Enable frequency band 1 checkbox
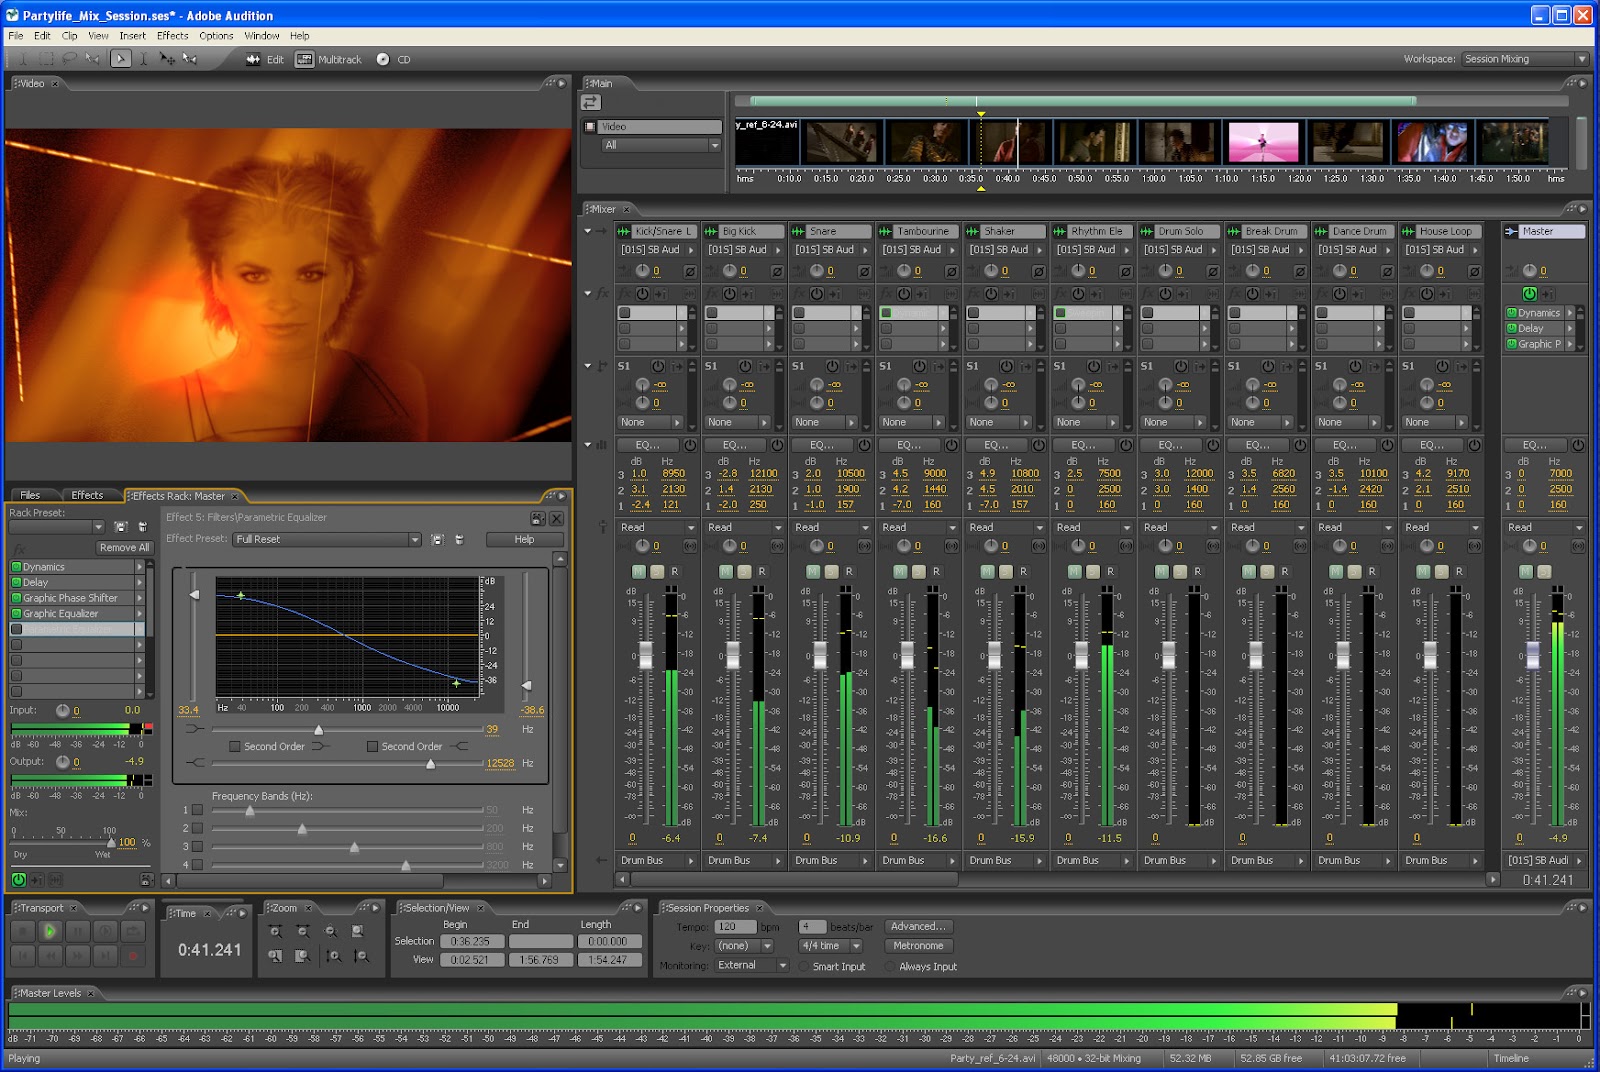The height and width of the screenshot is (1072, 1600). pyautogui.click(x=198, y=810)
